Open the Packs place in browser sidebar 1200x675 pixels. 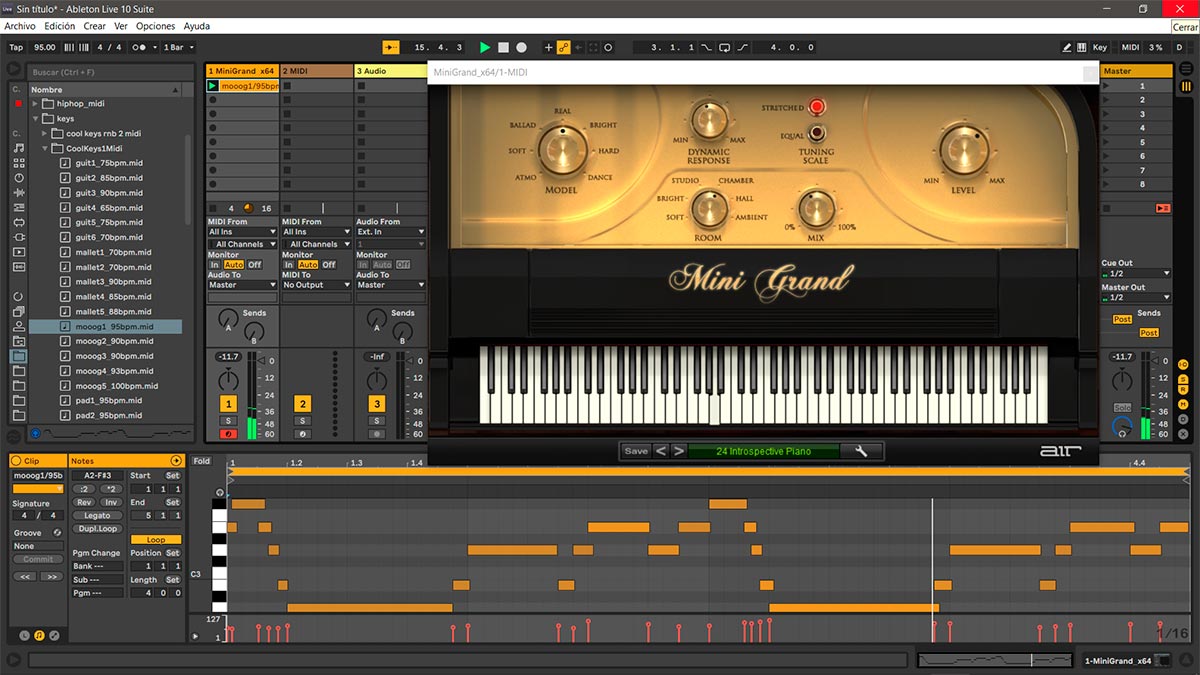(x=18, y=311)
